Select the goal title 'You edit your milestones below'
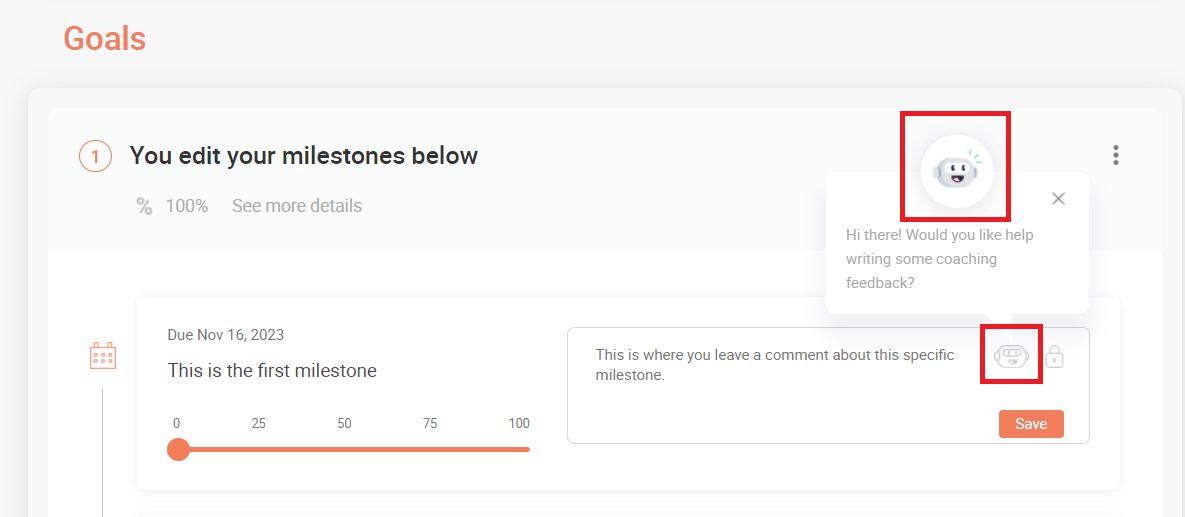This screenshot has width=1185, height=517. [303, 156]
